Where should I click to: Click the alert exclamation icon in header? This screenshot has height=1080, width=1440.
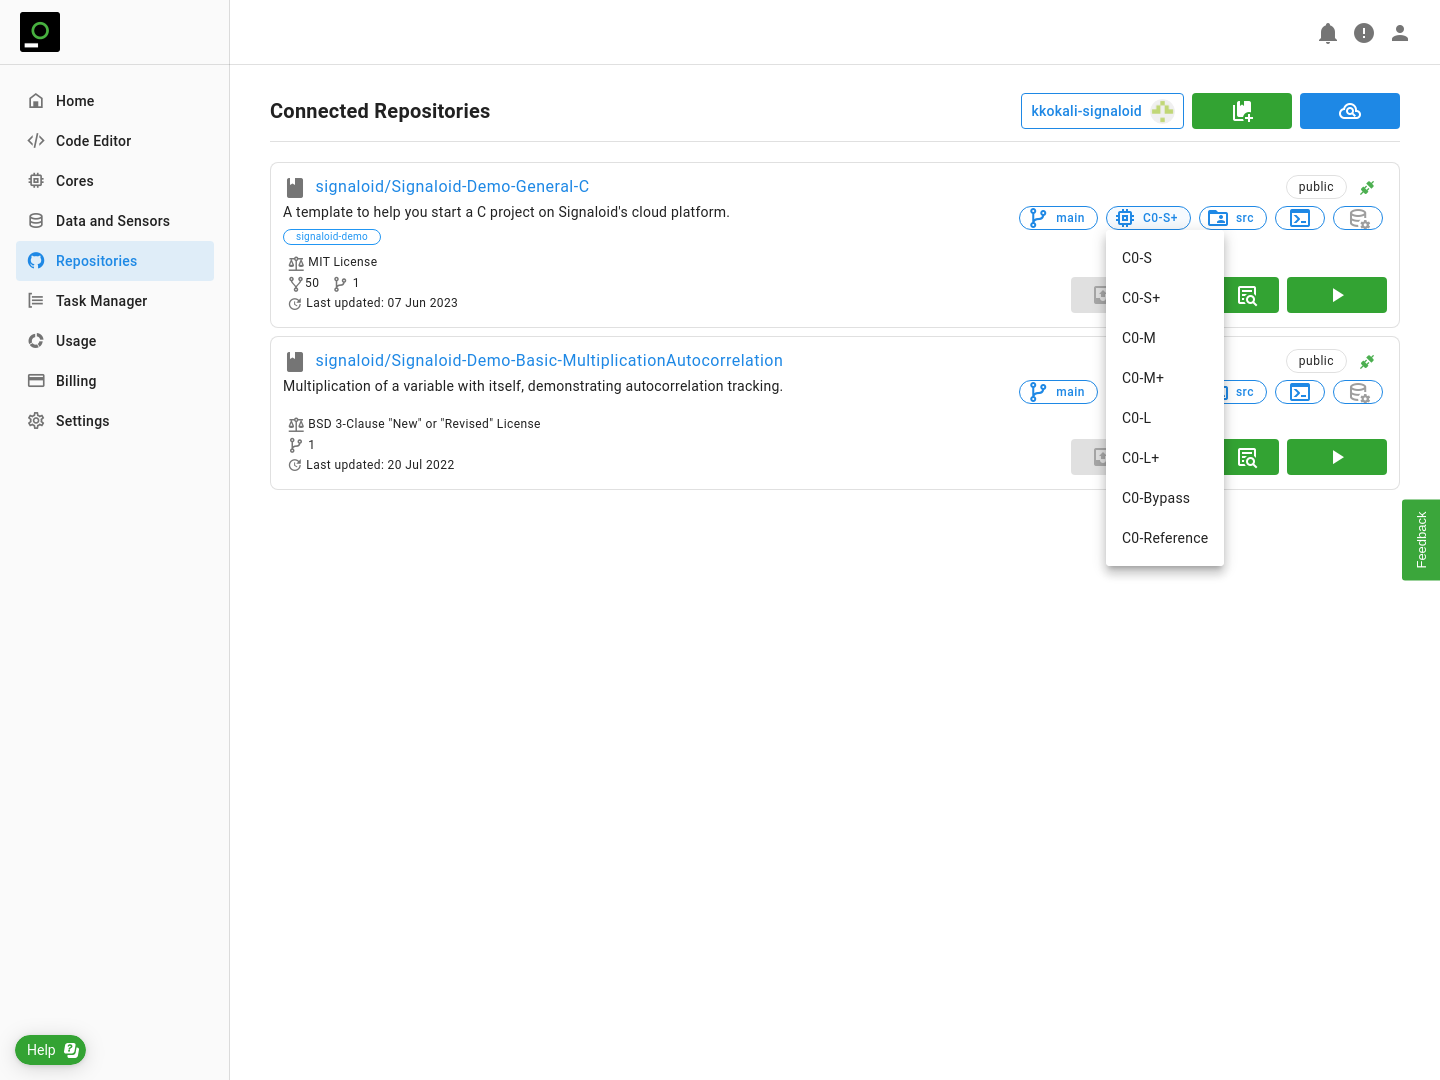pyautogui.click(x=1364, y=33)
